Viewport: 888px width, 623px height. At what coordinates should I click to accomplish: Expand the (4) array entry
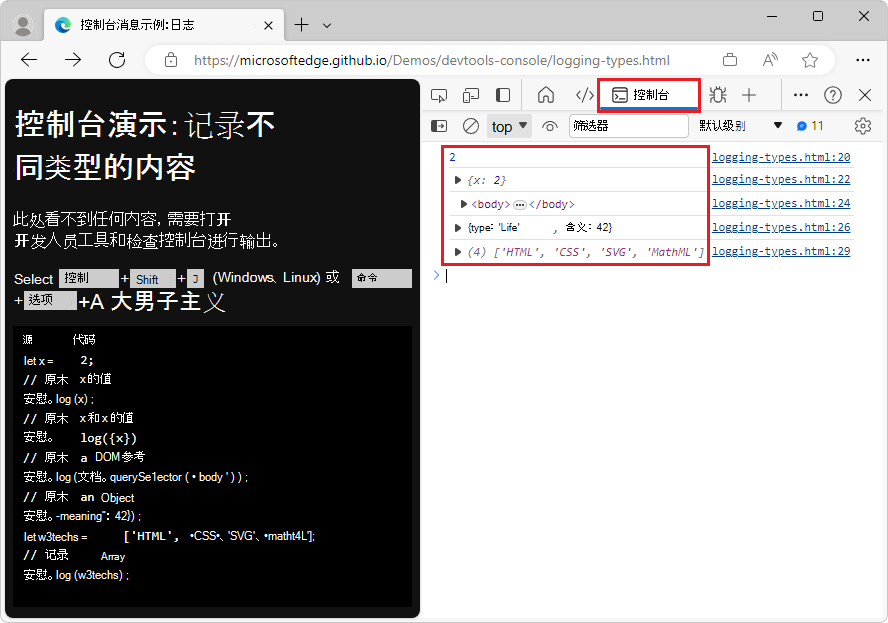point(458,251)
